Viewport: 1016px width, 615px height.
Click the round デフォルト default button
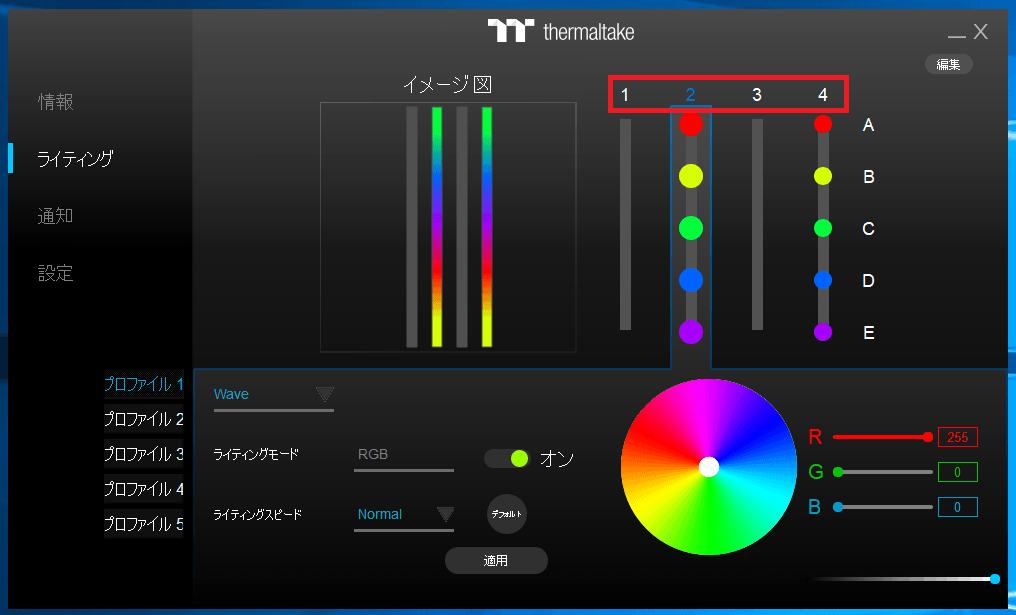coord(507,514)
